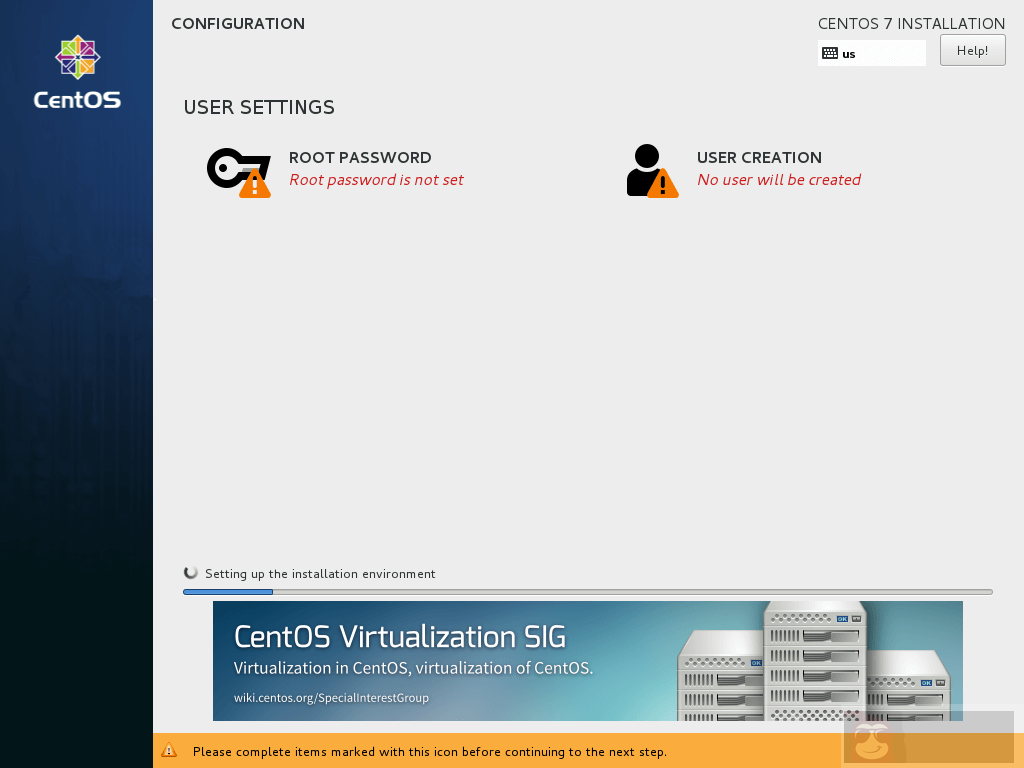The height and width of the screenshot is (768, 1024).
Task: Click the installation progress bar
Action: (x=588, y=591)
